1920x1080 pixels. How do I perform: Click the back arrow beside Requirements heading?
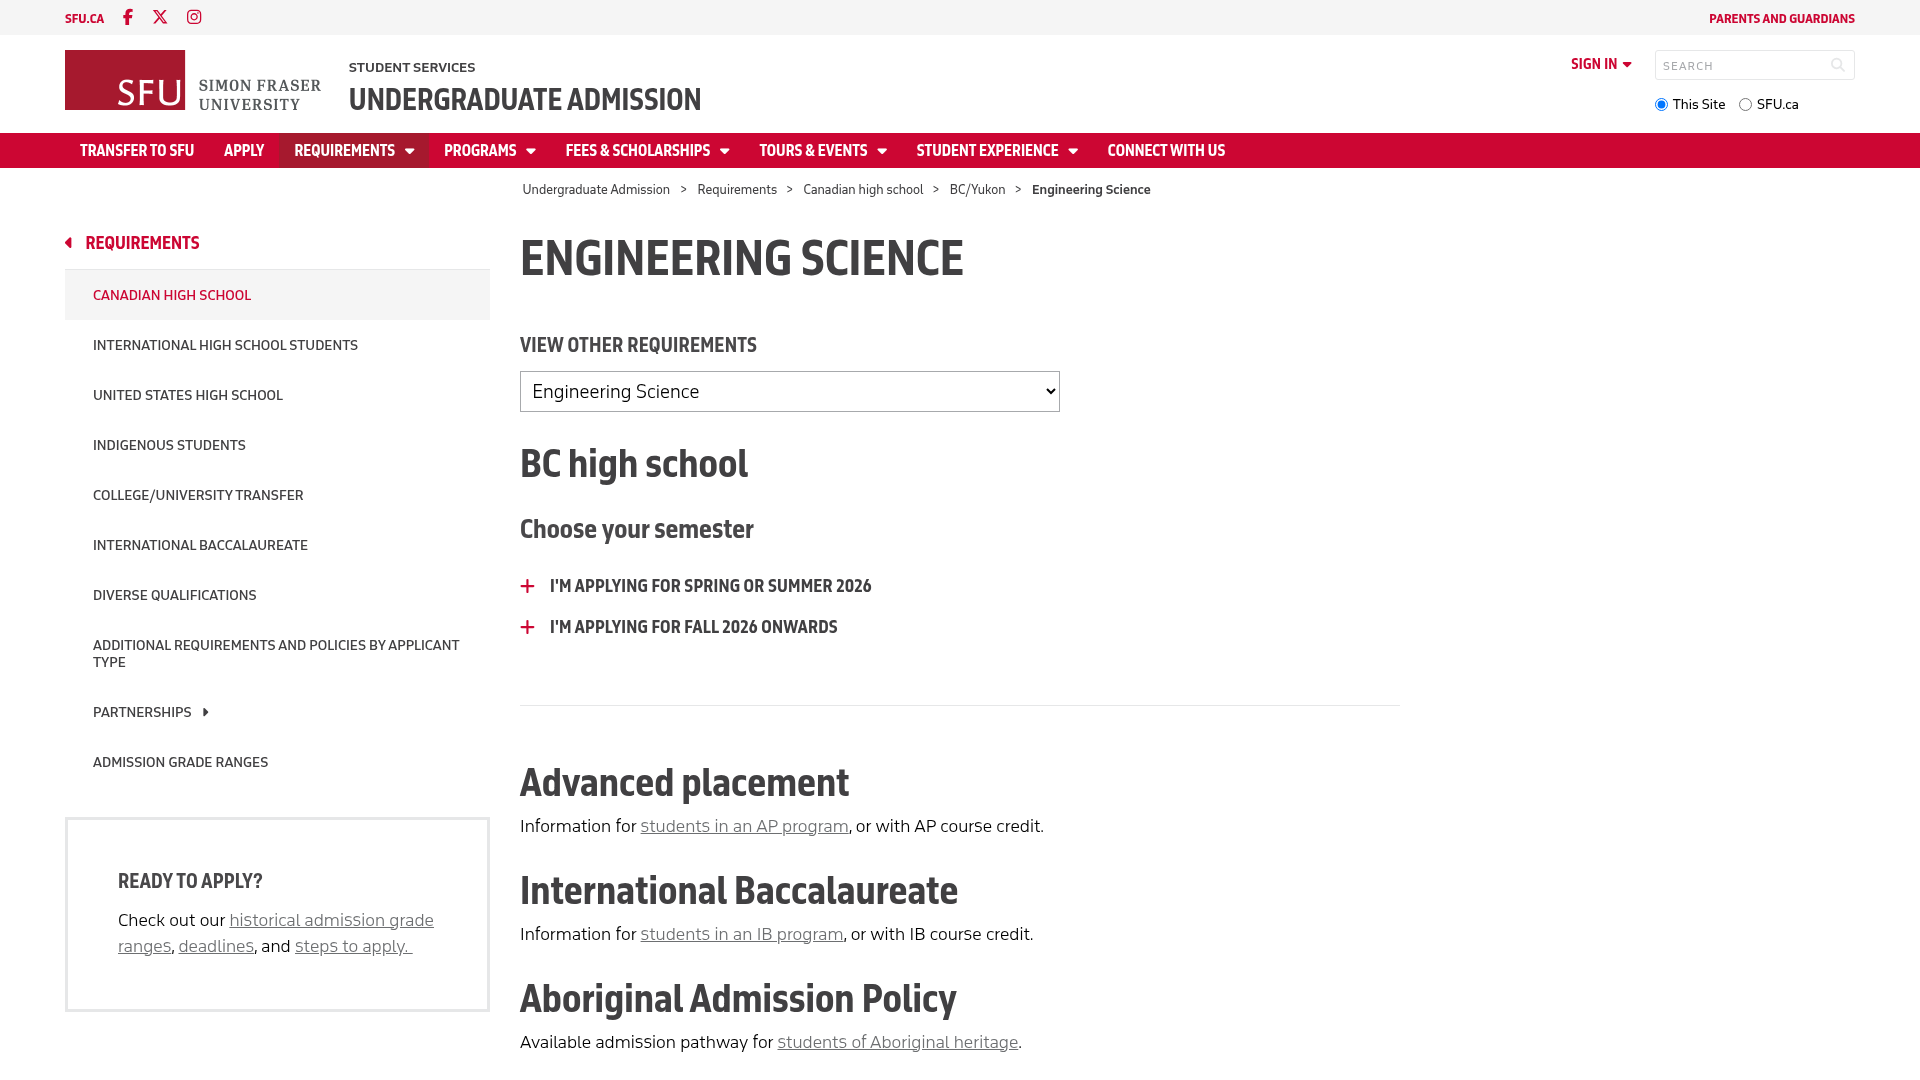point(69,243)
